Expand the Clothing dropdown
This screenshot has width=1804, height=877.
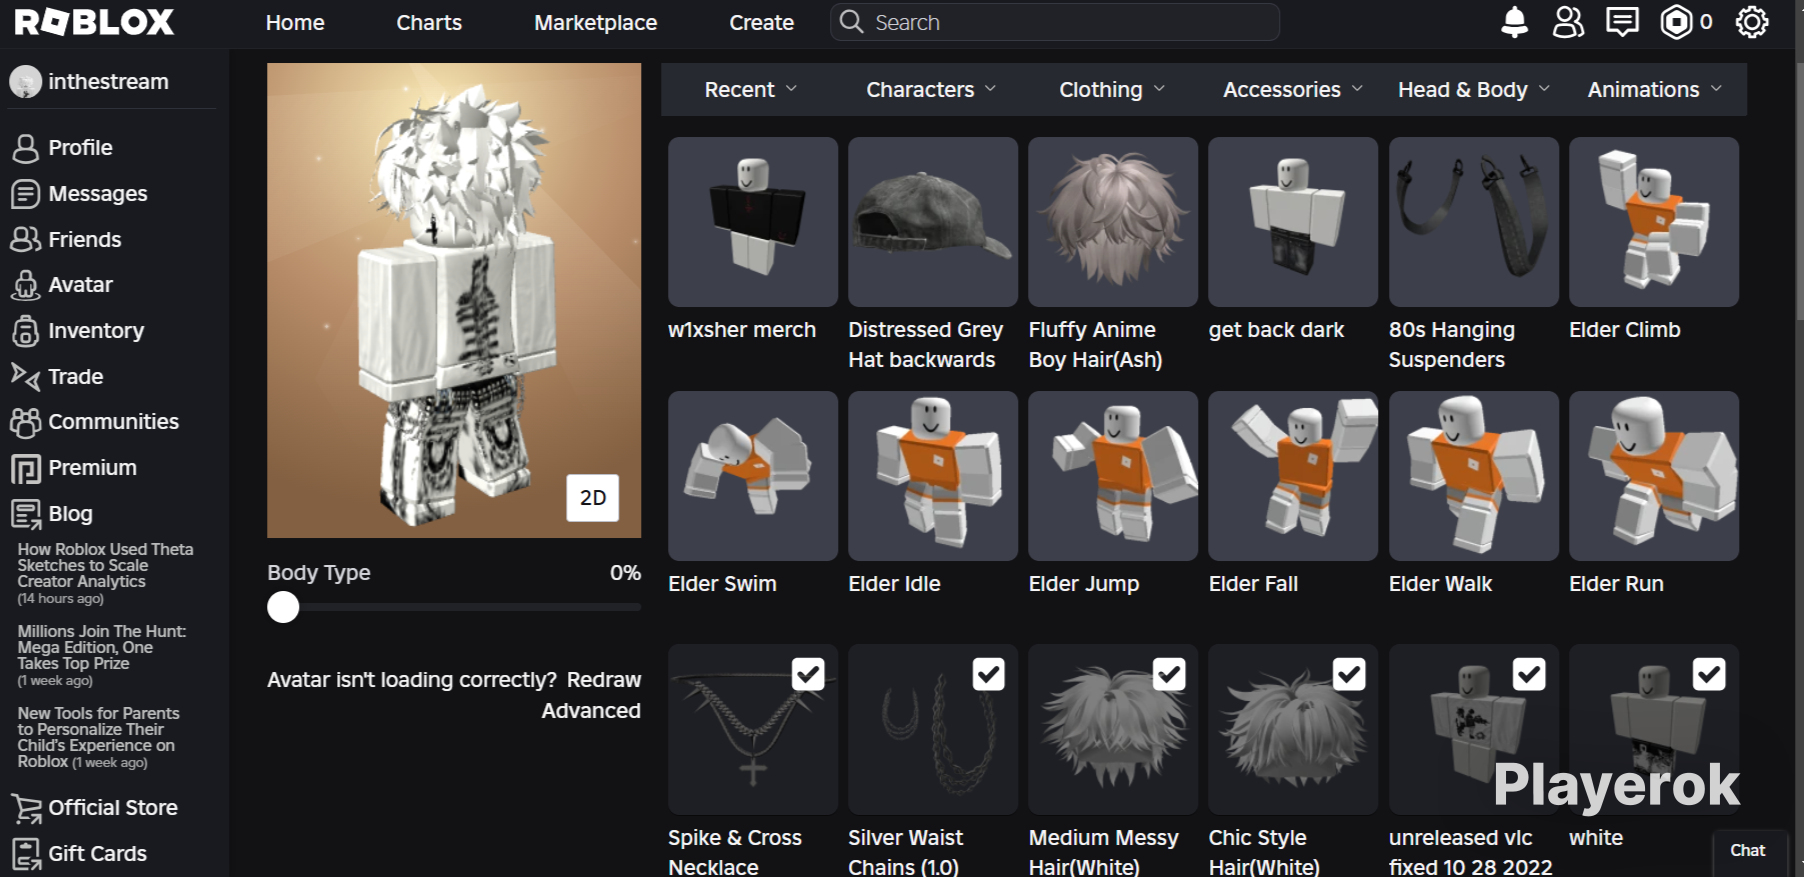coord(1112,90)
